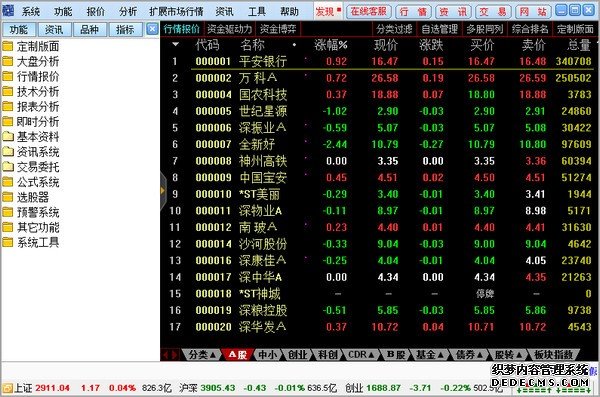Image resolution: width=600 pixels, height=397 pixels.
Task: Open the 定制版面 folder icon
Action: pyautogui.click(x=8, y=47)
